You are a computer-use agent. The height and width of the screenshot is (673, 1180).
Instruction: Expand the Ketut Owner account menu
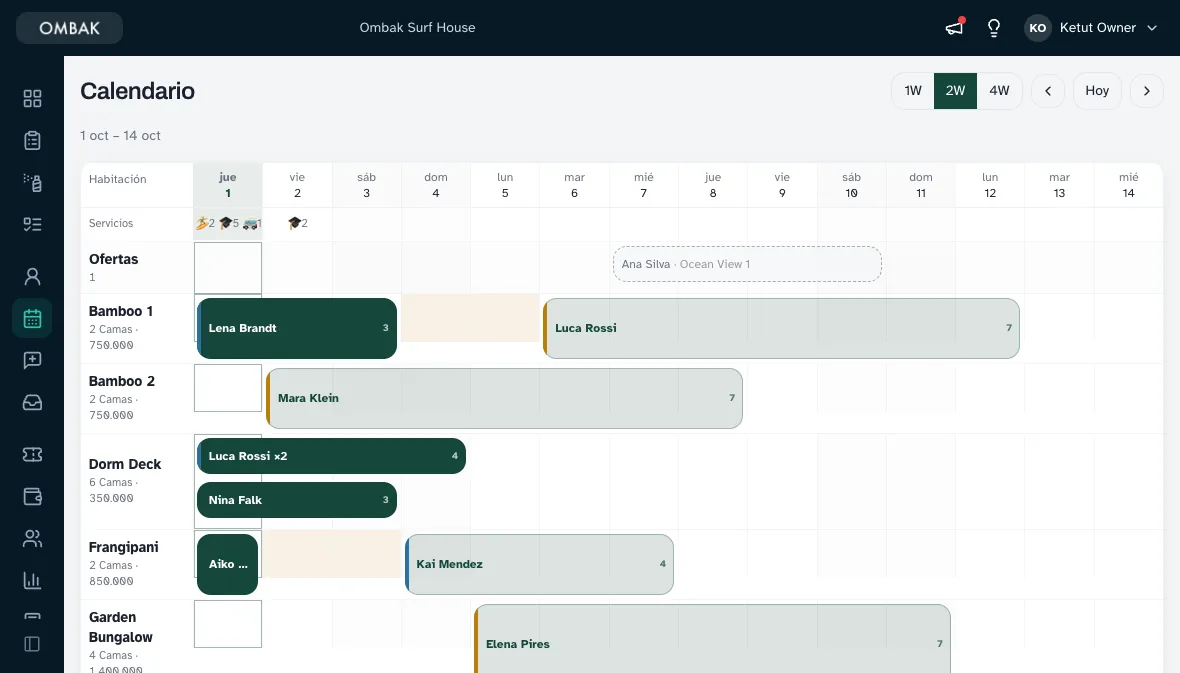(1091, 28)
